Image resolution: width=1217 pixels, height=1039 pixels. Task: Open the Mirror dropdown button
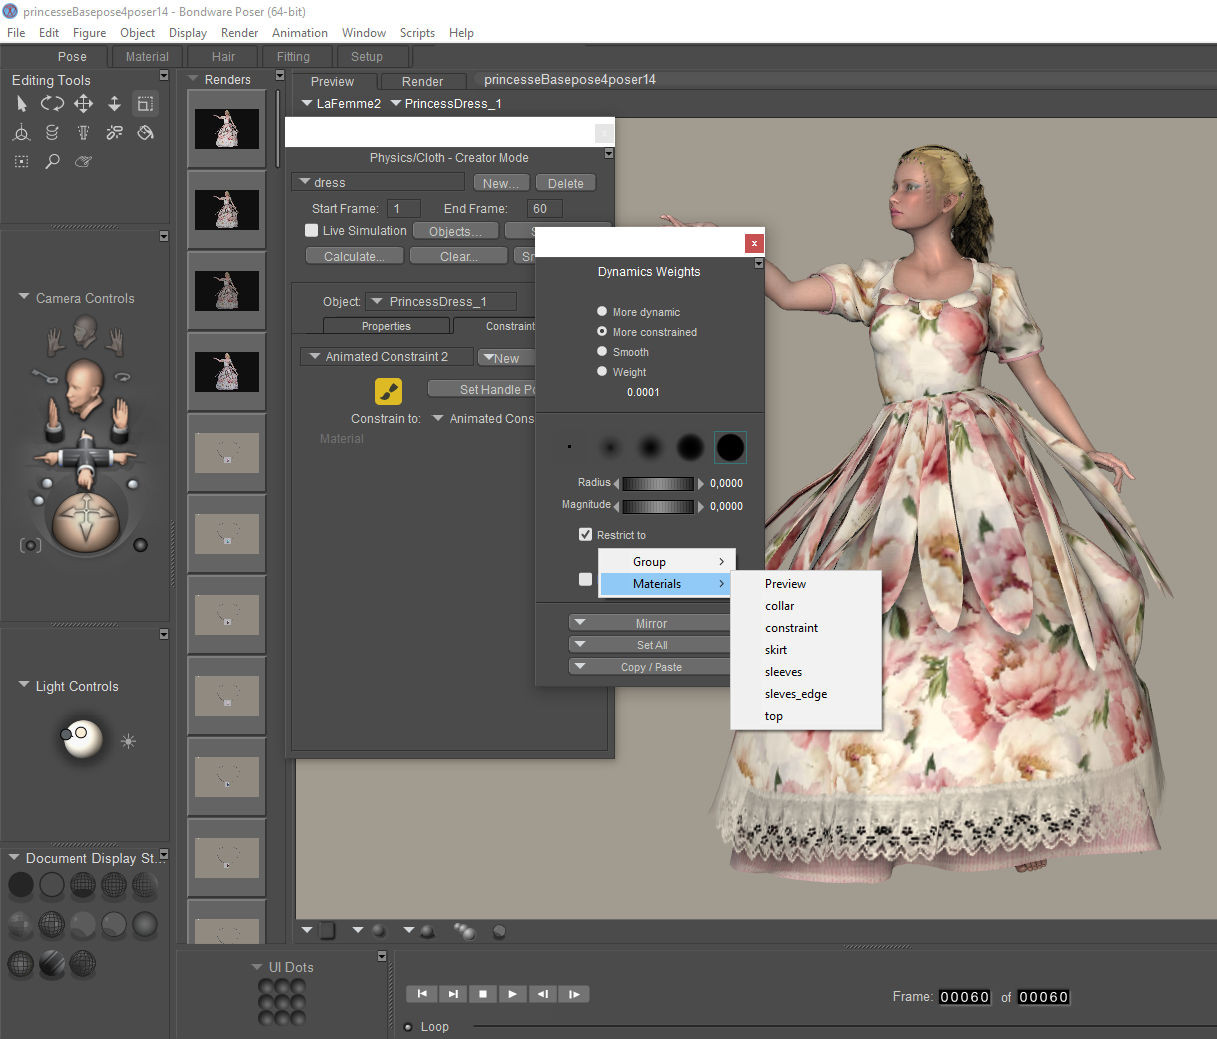click(649, 623)
